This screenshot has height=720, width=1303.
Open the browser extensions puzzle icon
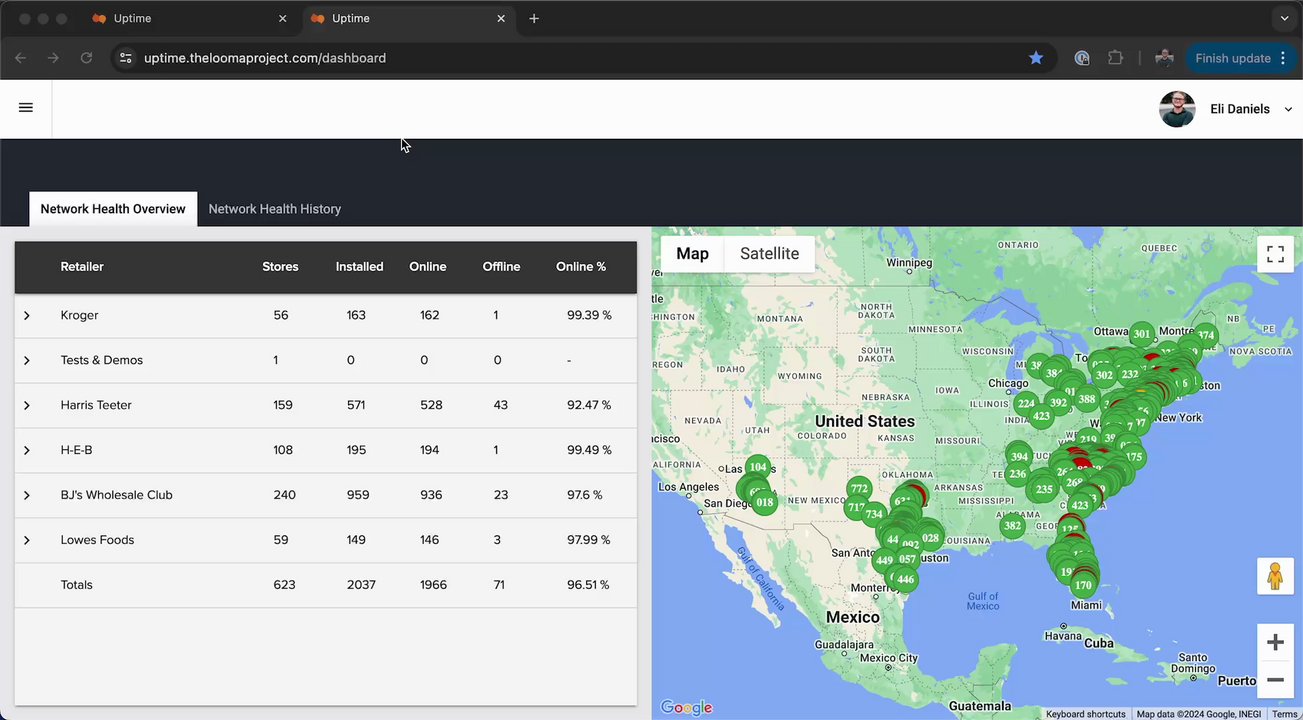pyautogui.click(x=1115, y=58)
